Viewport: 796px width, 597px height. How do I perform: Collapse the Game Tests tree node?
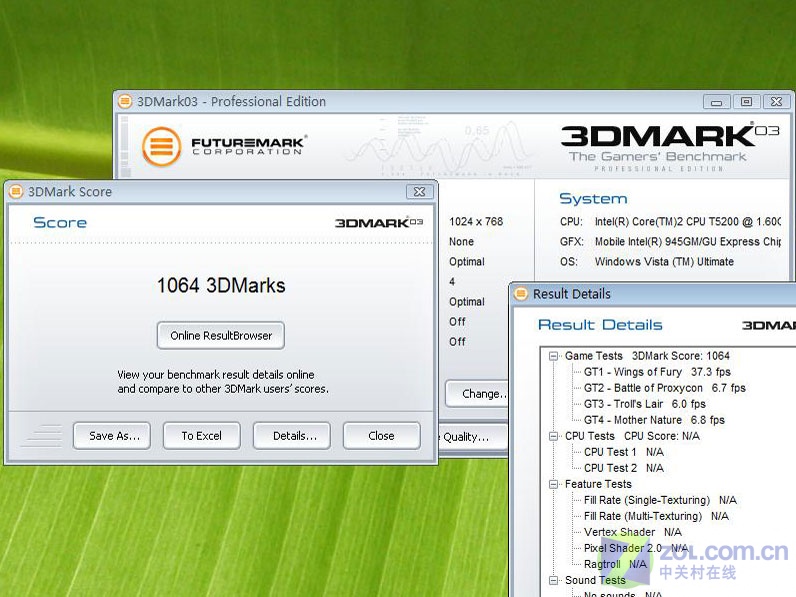554,356
